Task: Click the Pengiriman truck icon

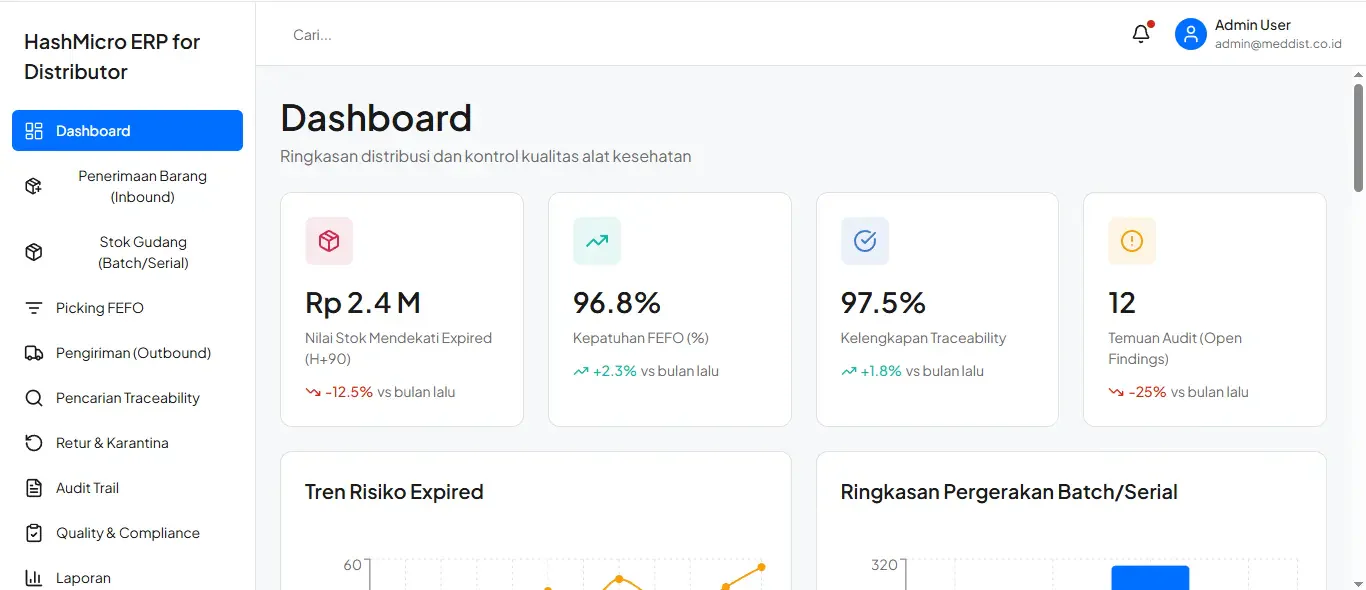Action: [x=34, y=353]
